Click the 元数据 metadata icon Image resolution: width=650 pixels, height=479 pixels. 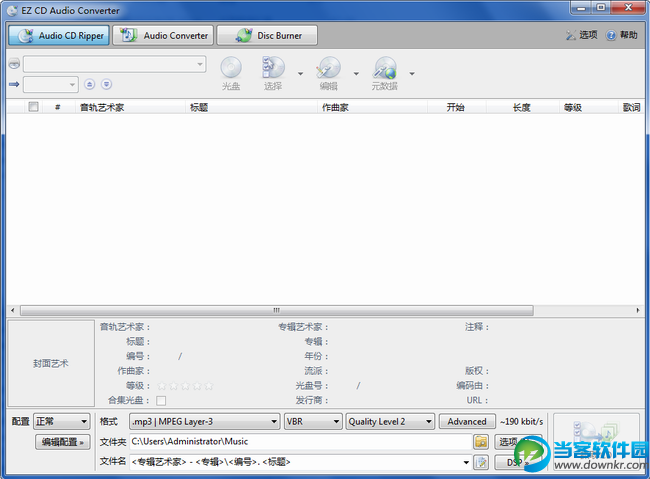coord(385,73)
